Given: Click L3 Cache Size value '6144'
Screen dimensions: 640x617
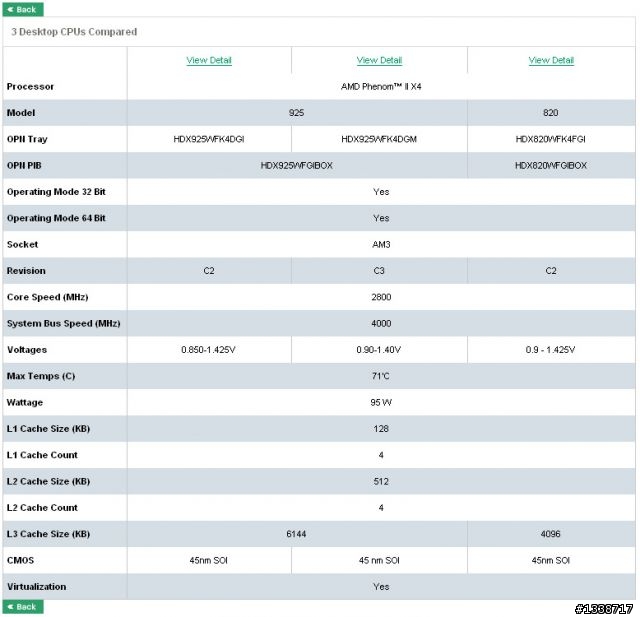Looking at the screenshot, I should pyautogui.click(x=296, y=534).
